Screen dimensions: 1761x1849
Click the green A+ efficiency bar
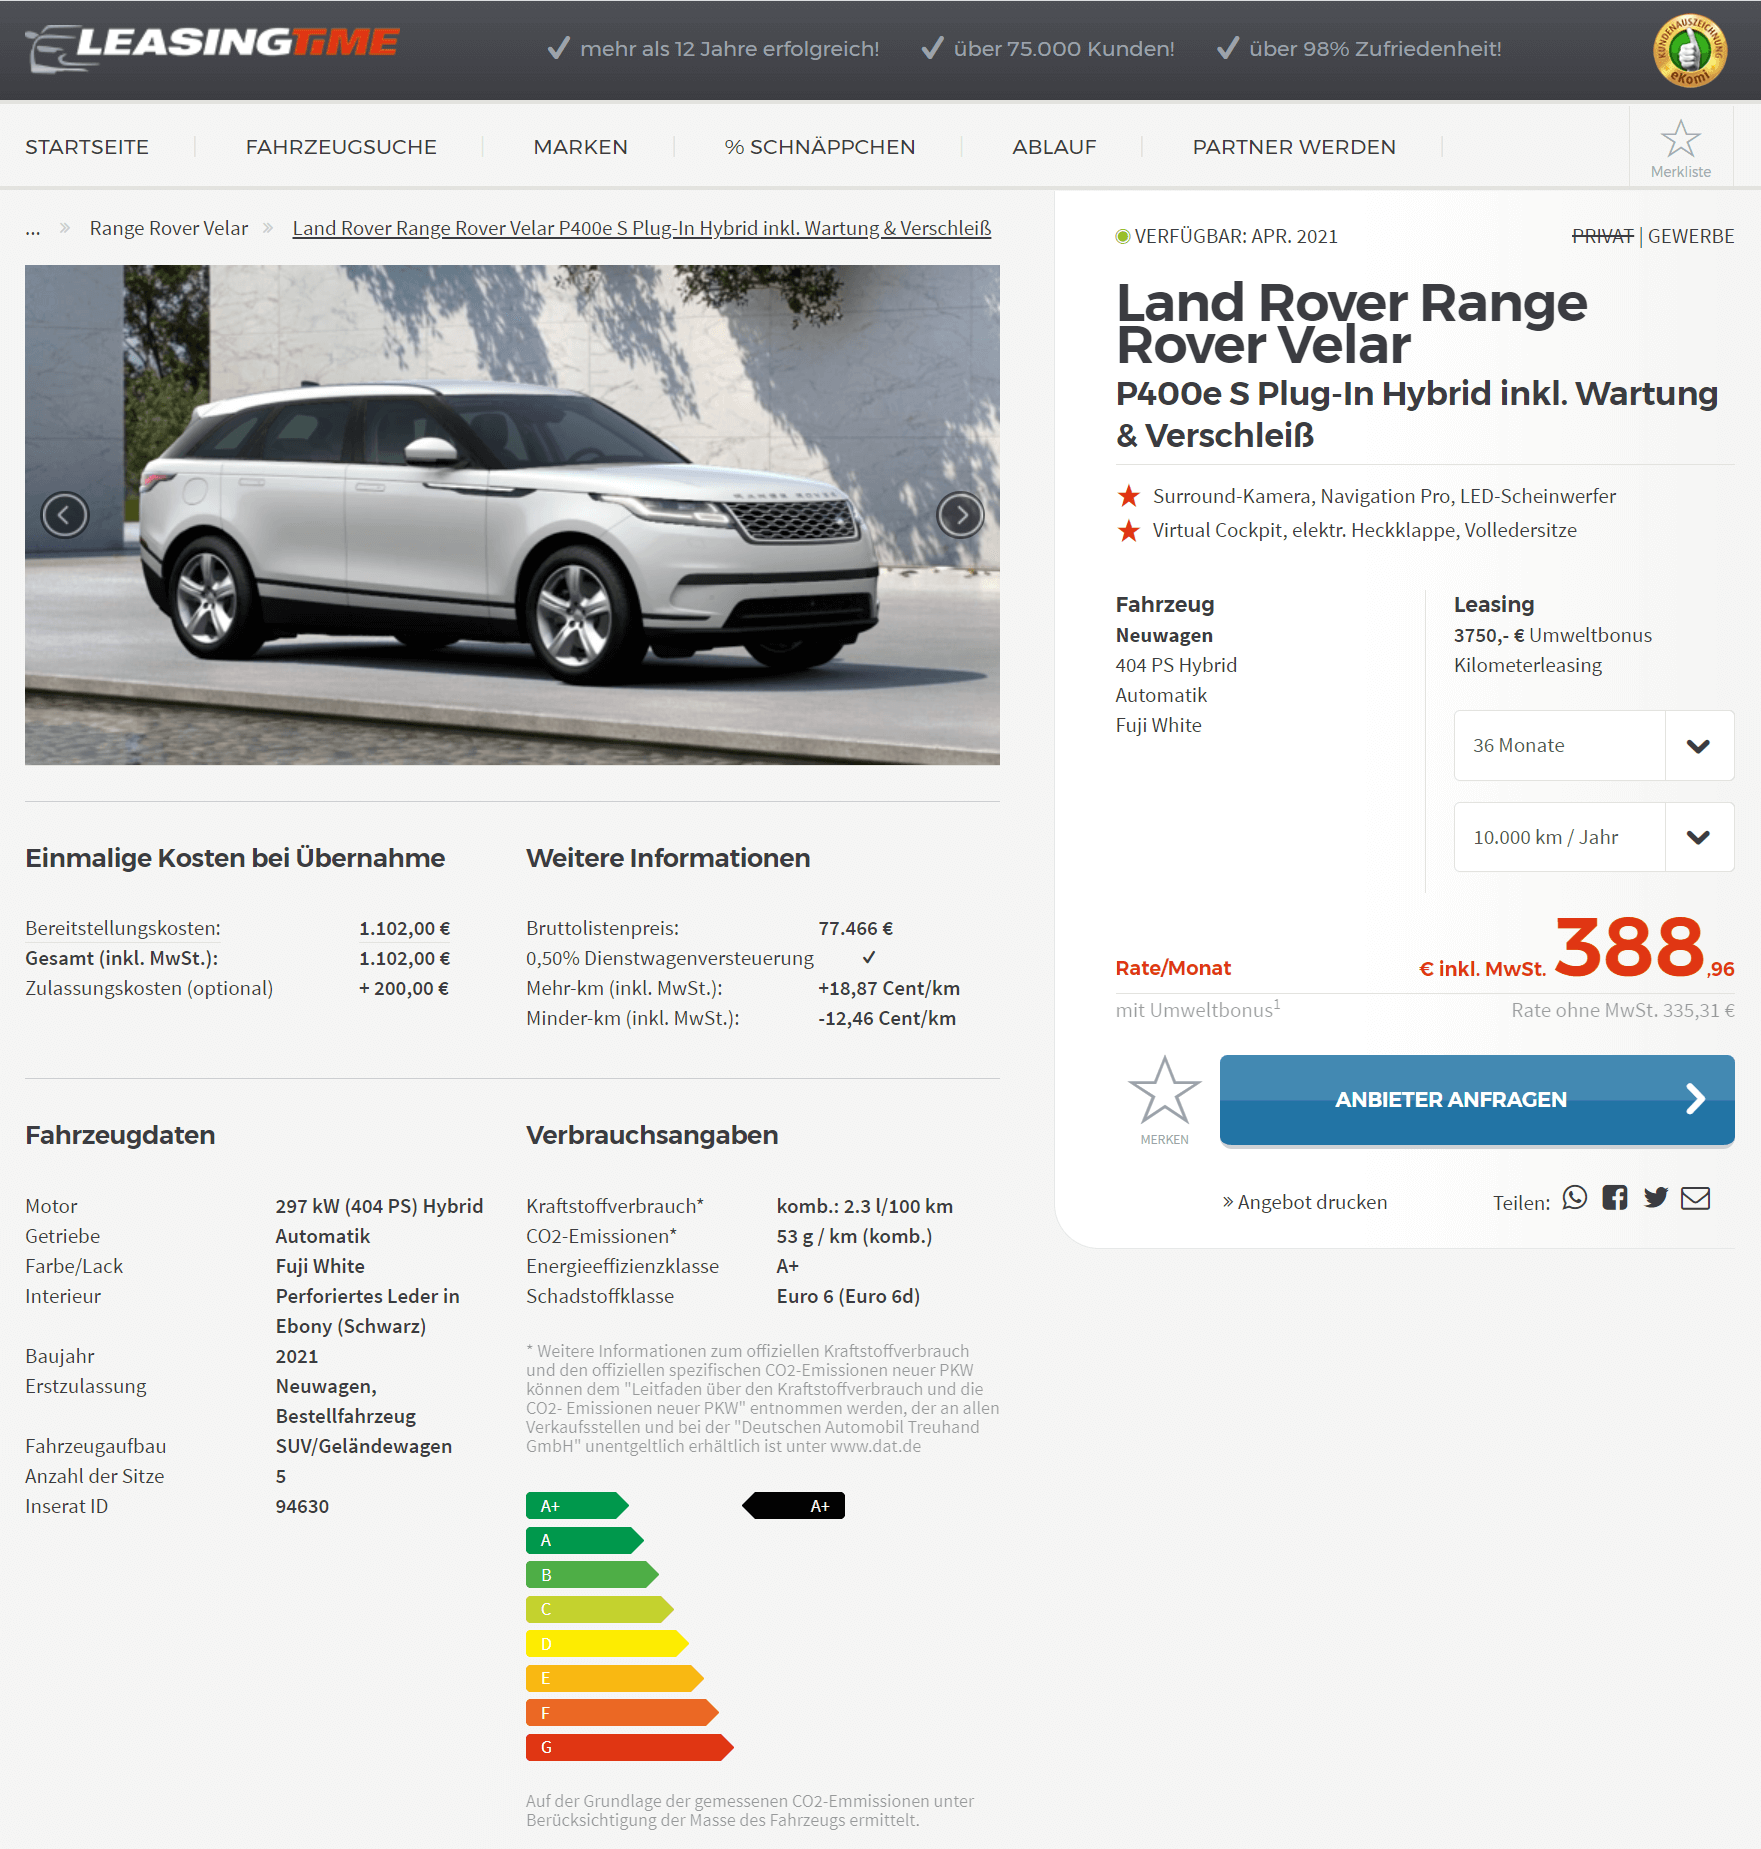click(x=577, y=1505)
